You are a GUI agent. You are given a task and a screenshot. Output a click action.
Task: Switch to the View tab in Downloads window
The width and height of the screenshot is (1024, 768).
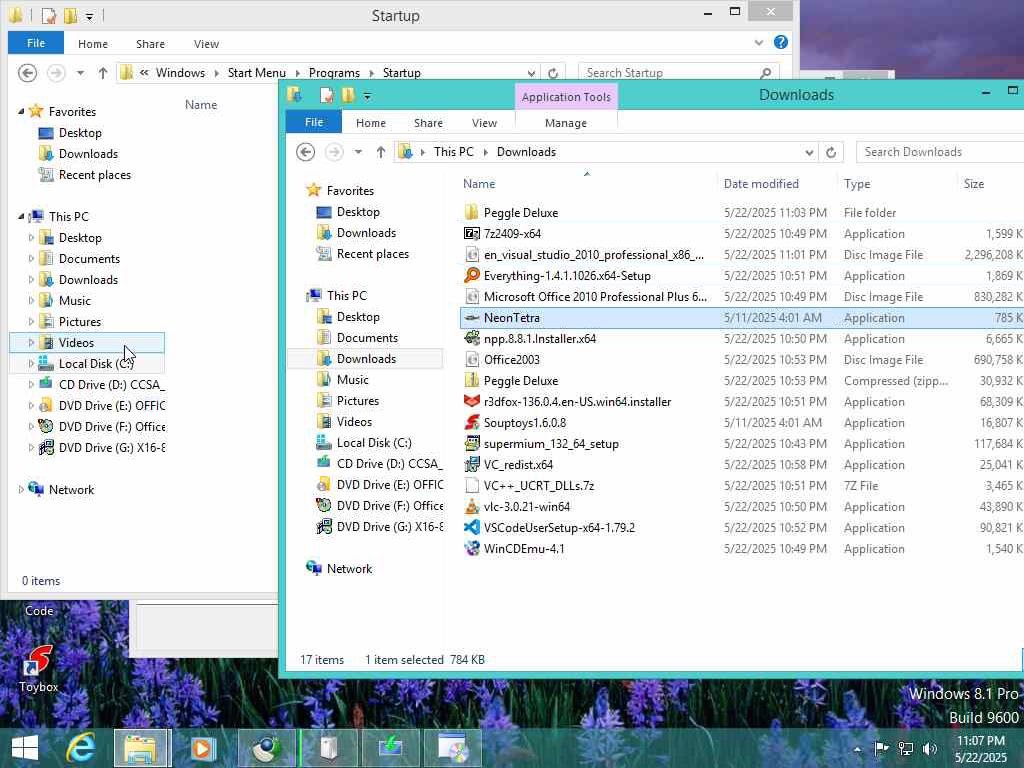(485, 123)
